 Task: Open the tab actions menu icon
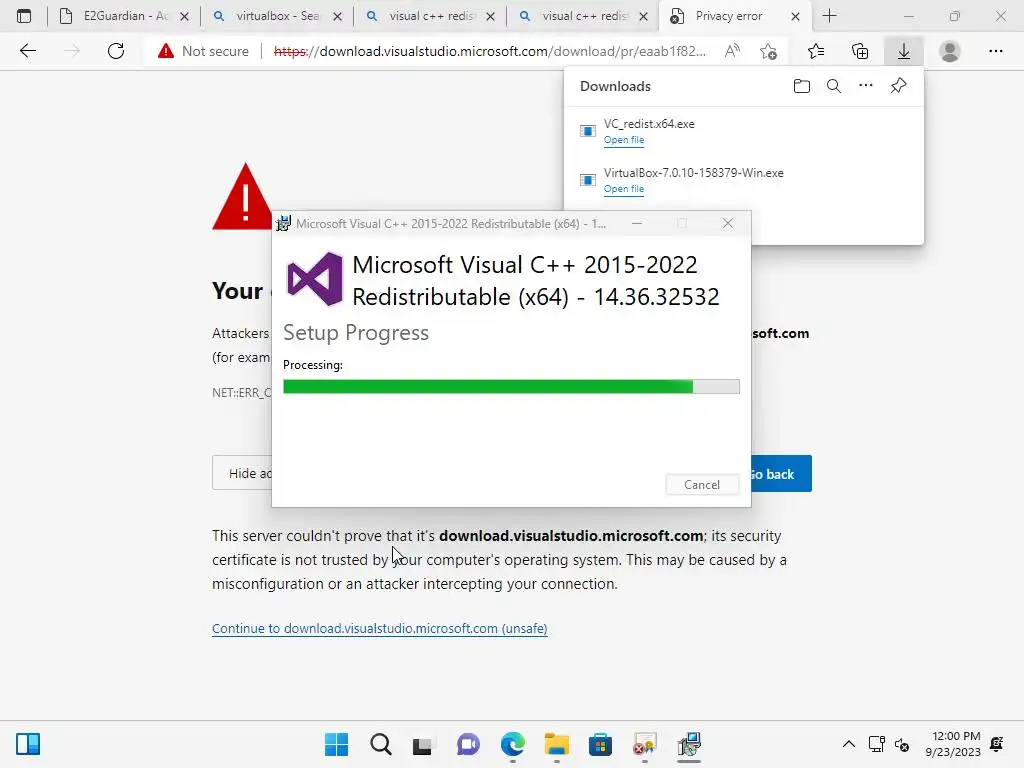[x=24, y=16]
